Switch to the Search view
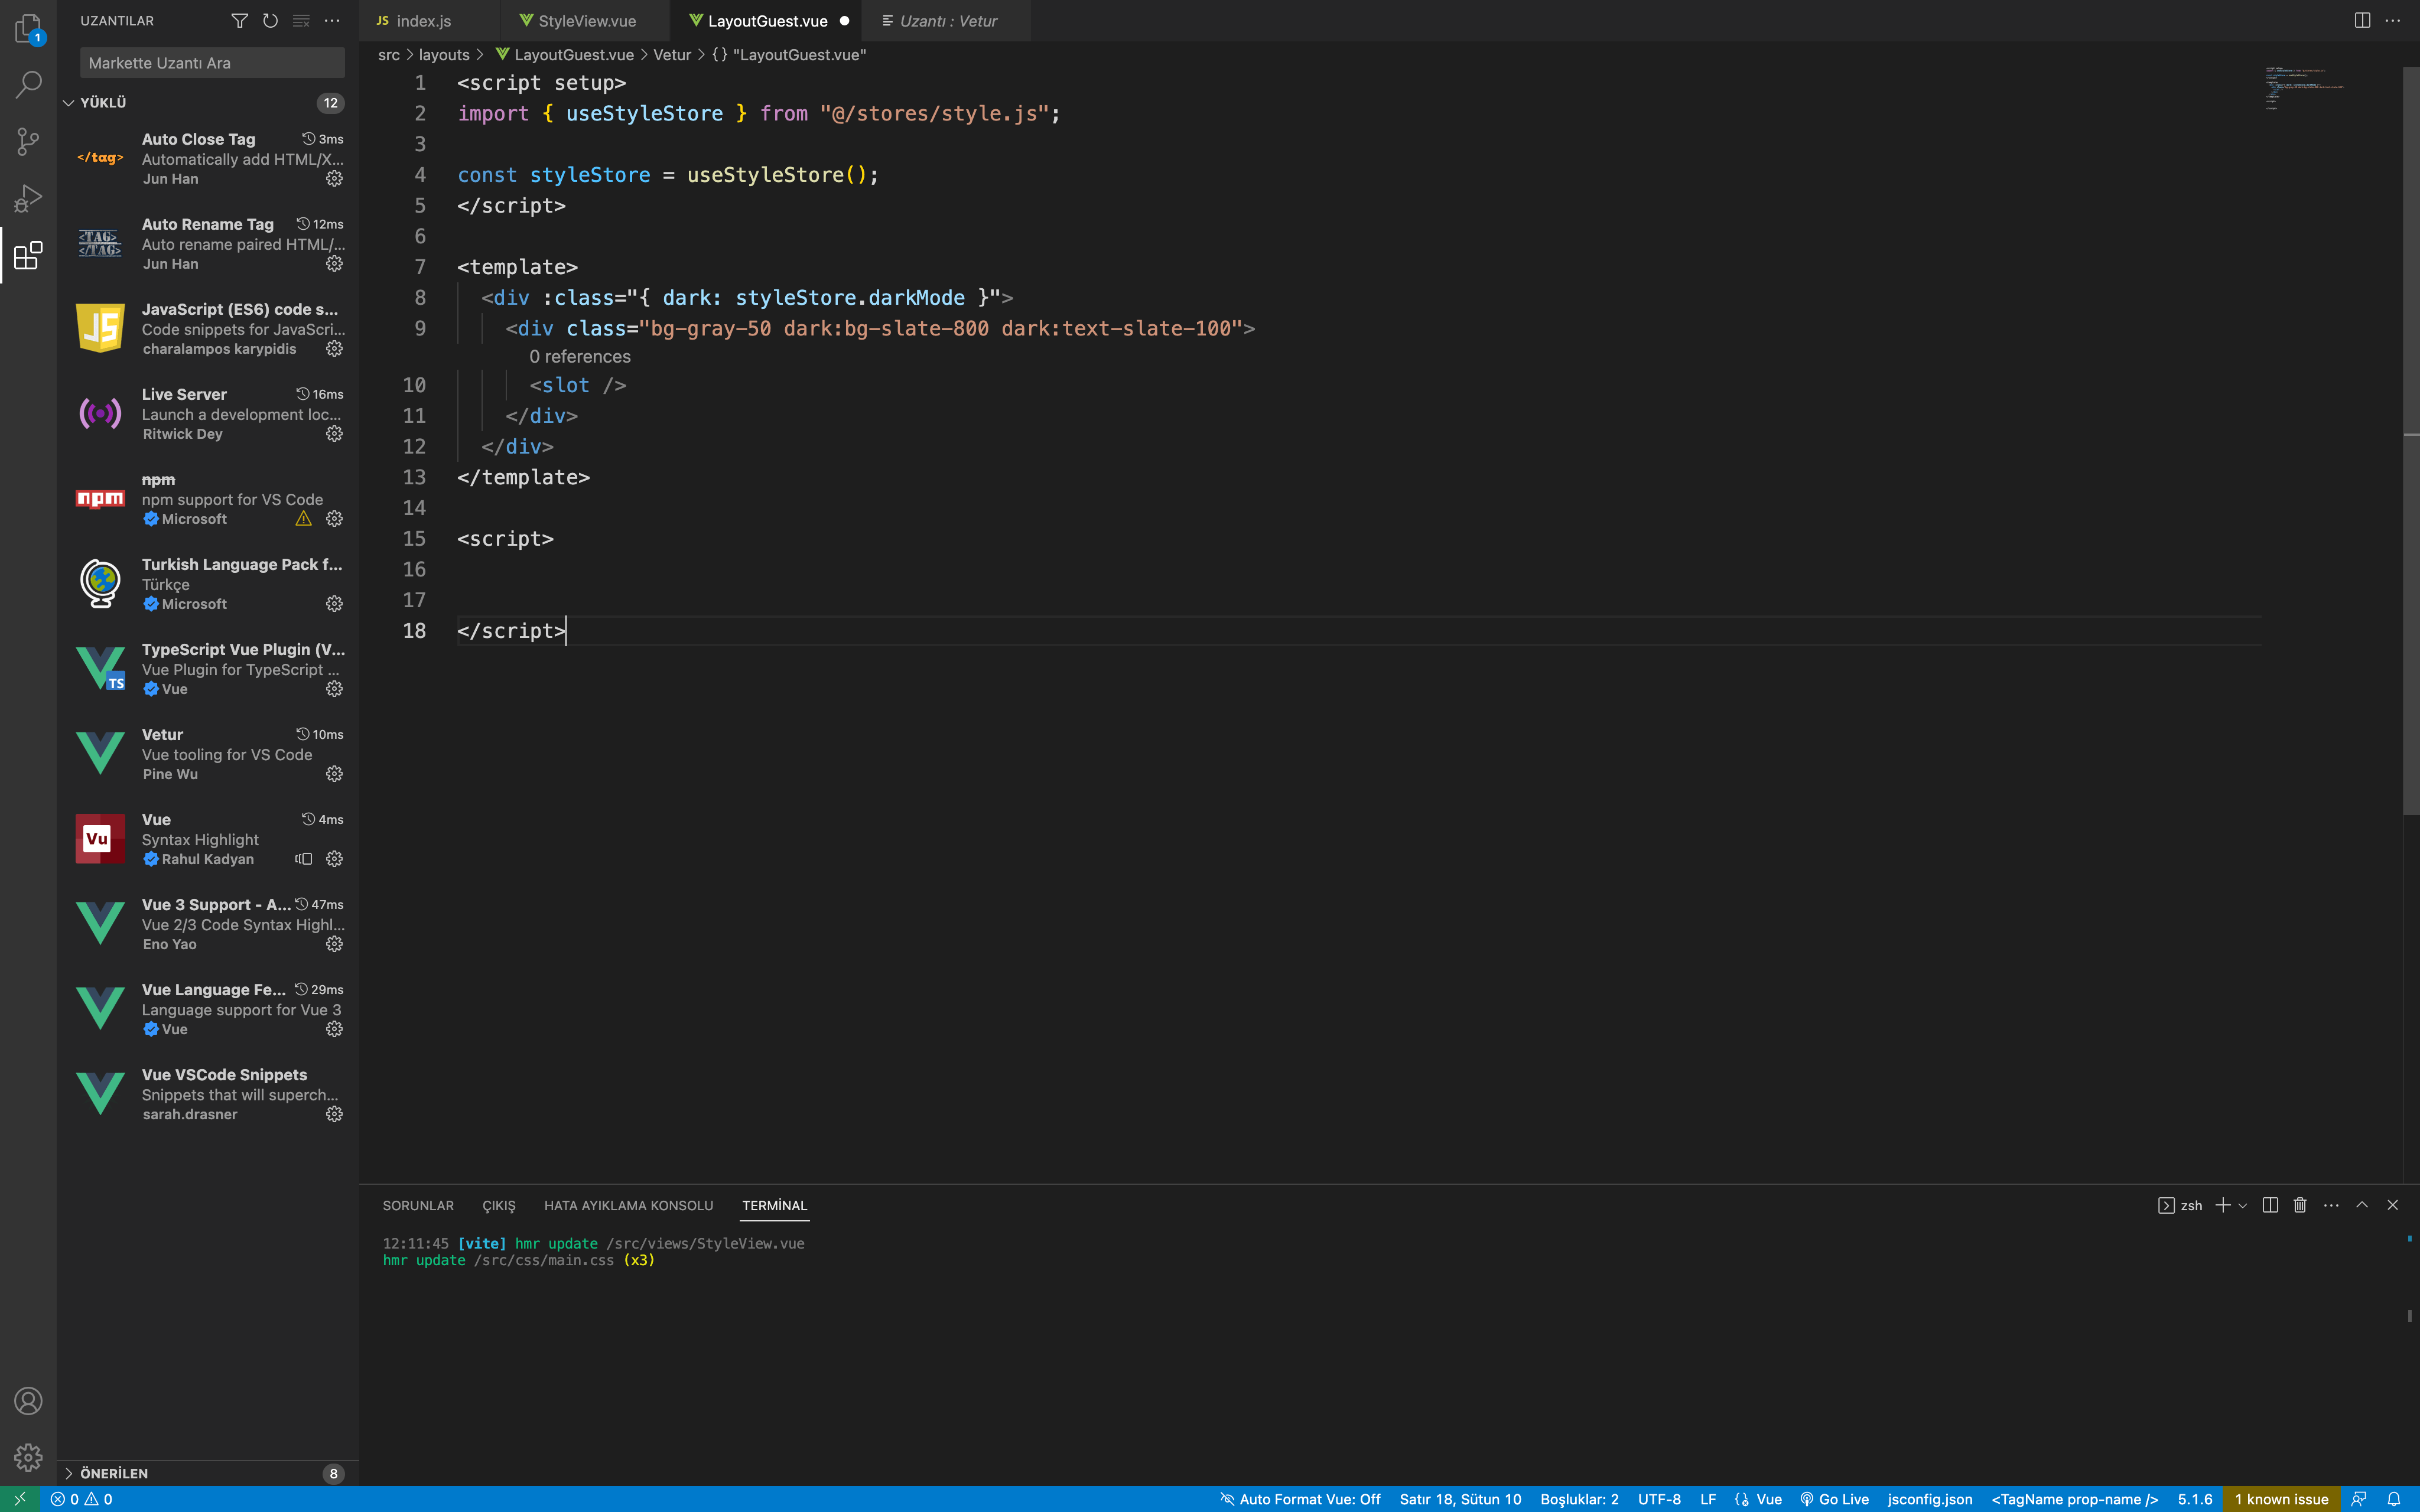 coord(27,84)
